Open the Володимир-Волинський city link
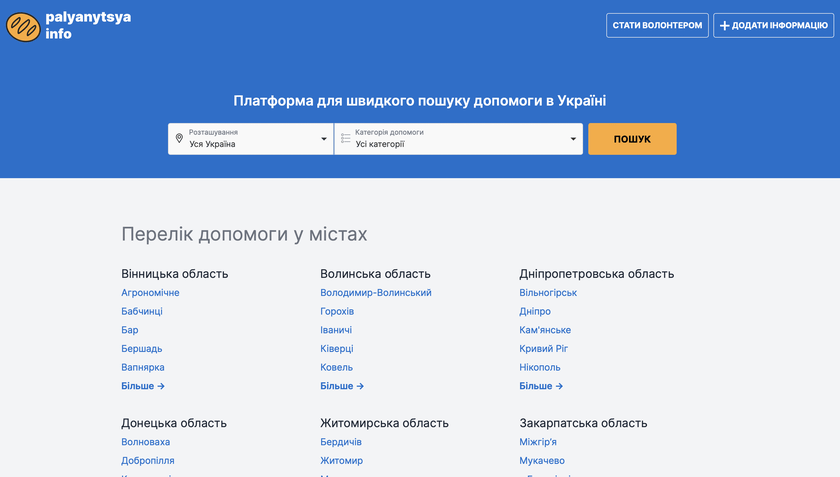Image resolution: width=840 pixels, height=477 pixels. 375,293
